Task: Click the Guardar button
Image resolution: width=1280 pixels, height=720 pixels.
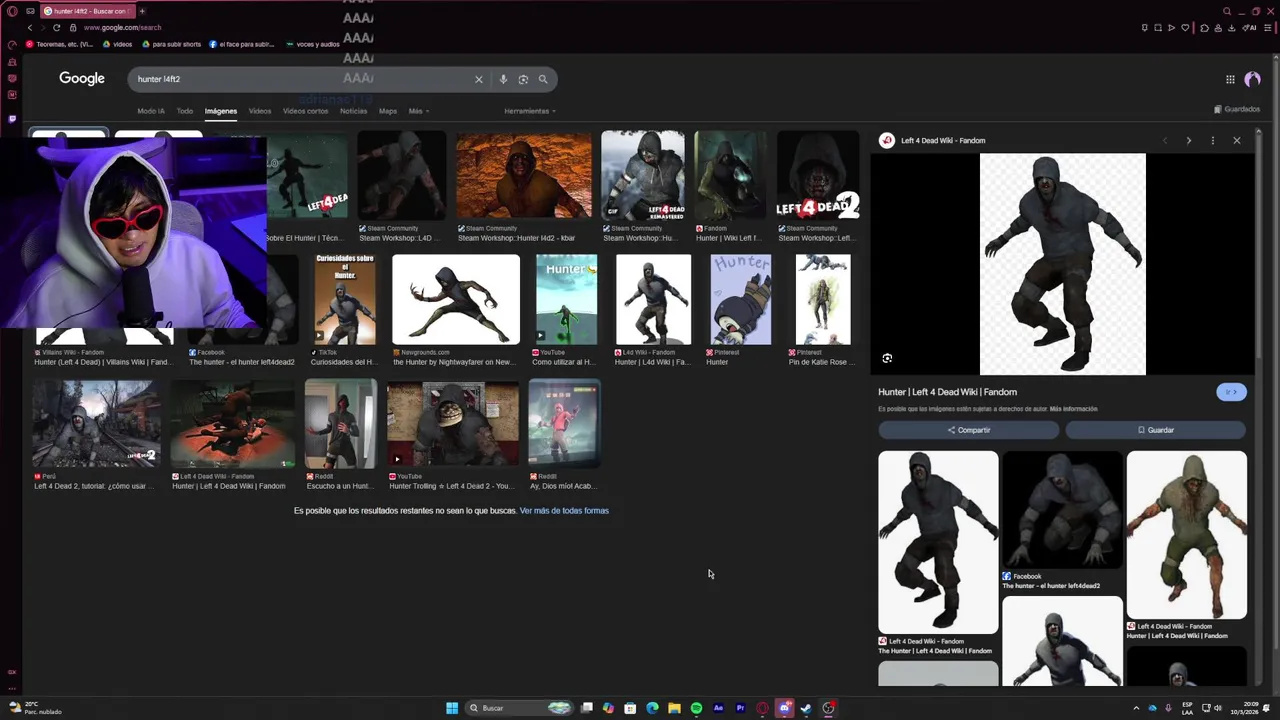Action: [1155, 430]
